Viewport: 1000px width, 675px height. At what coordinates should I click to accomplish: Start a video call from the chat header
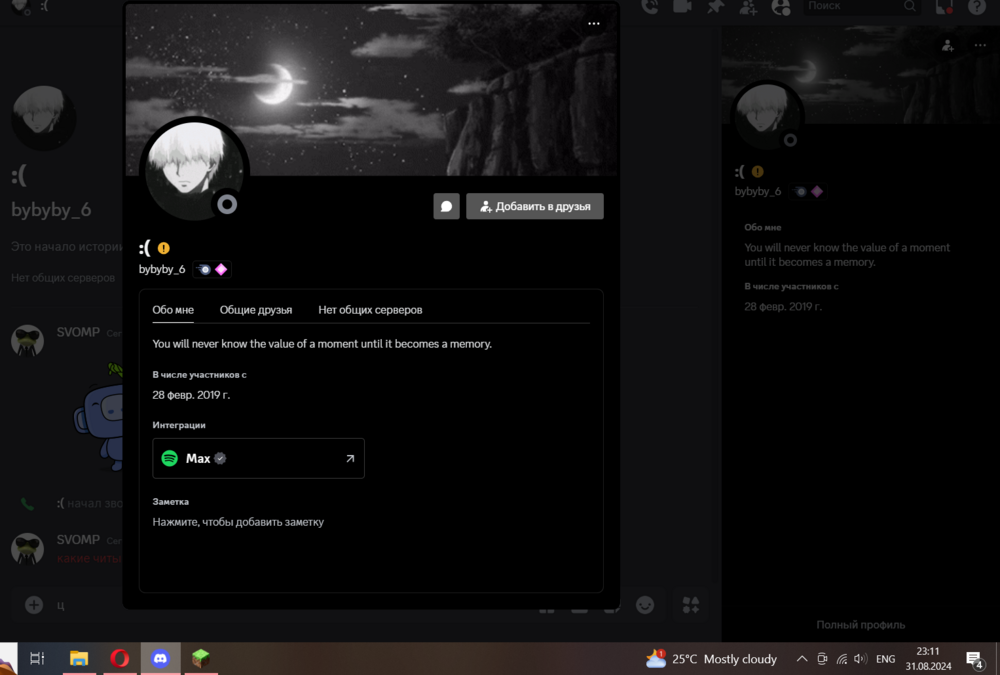click(682, 6)
